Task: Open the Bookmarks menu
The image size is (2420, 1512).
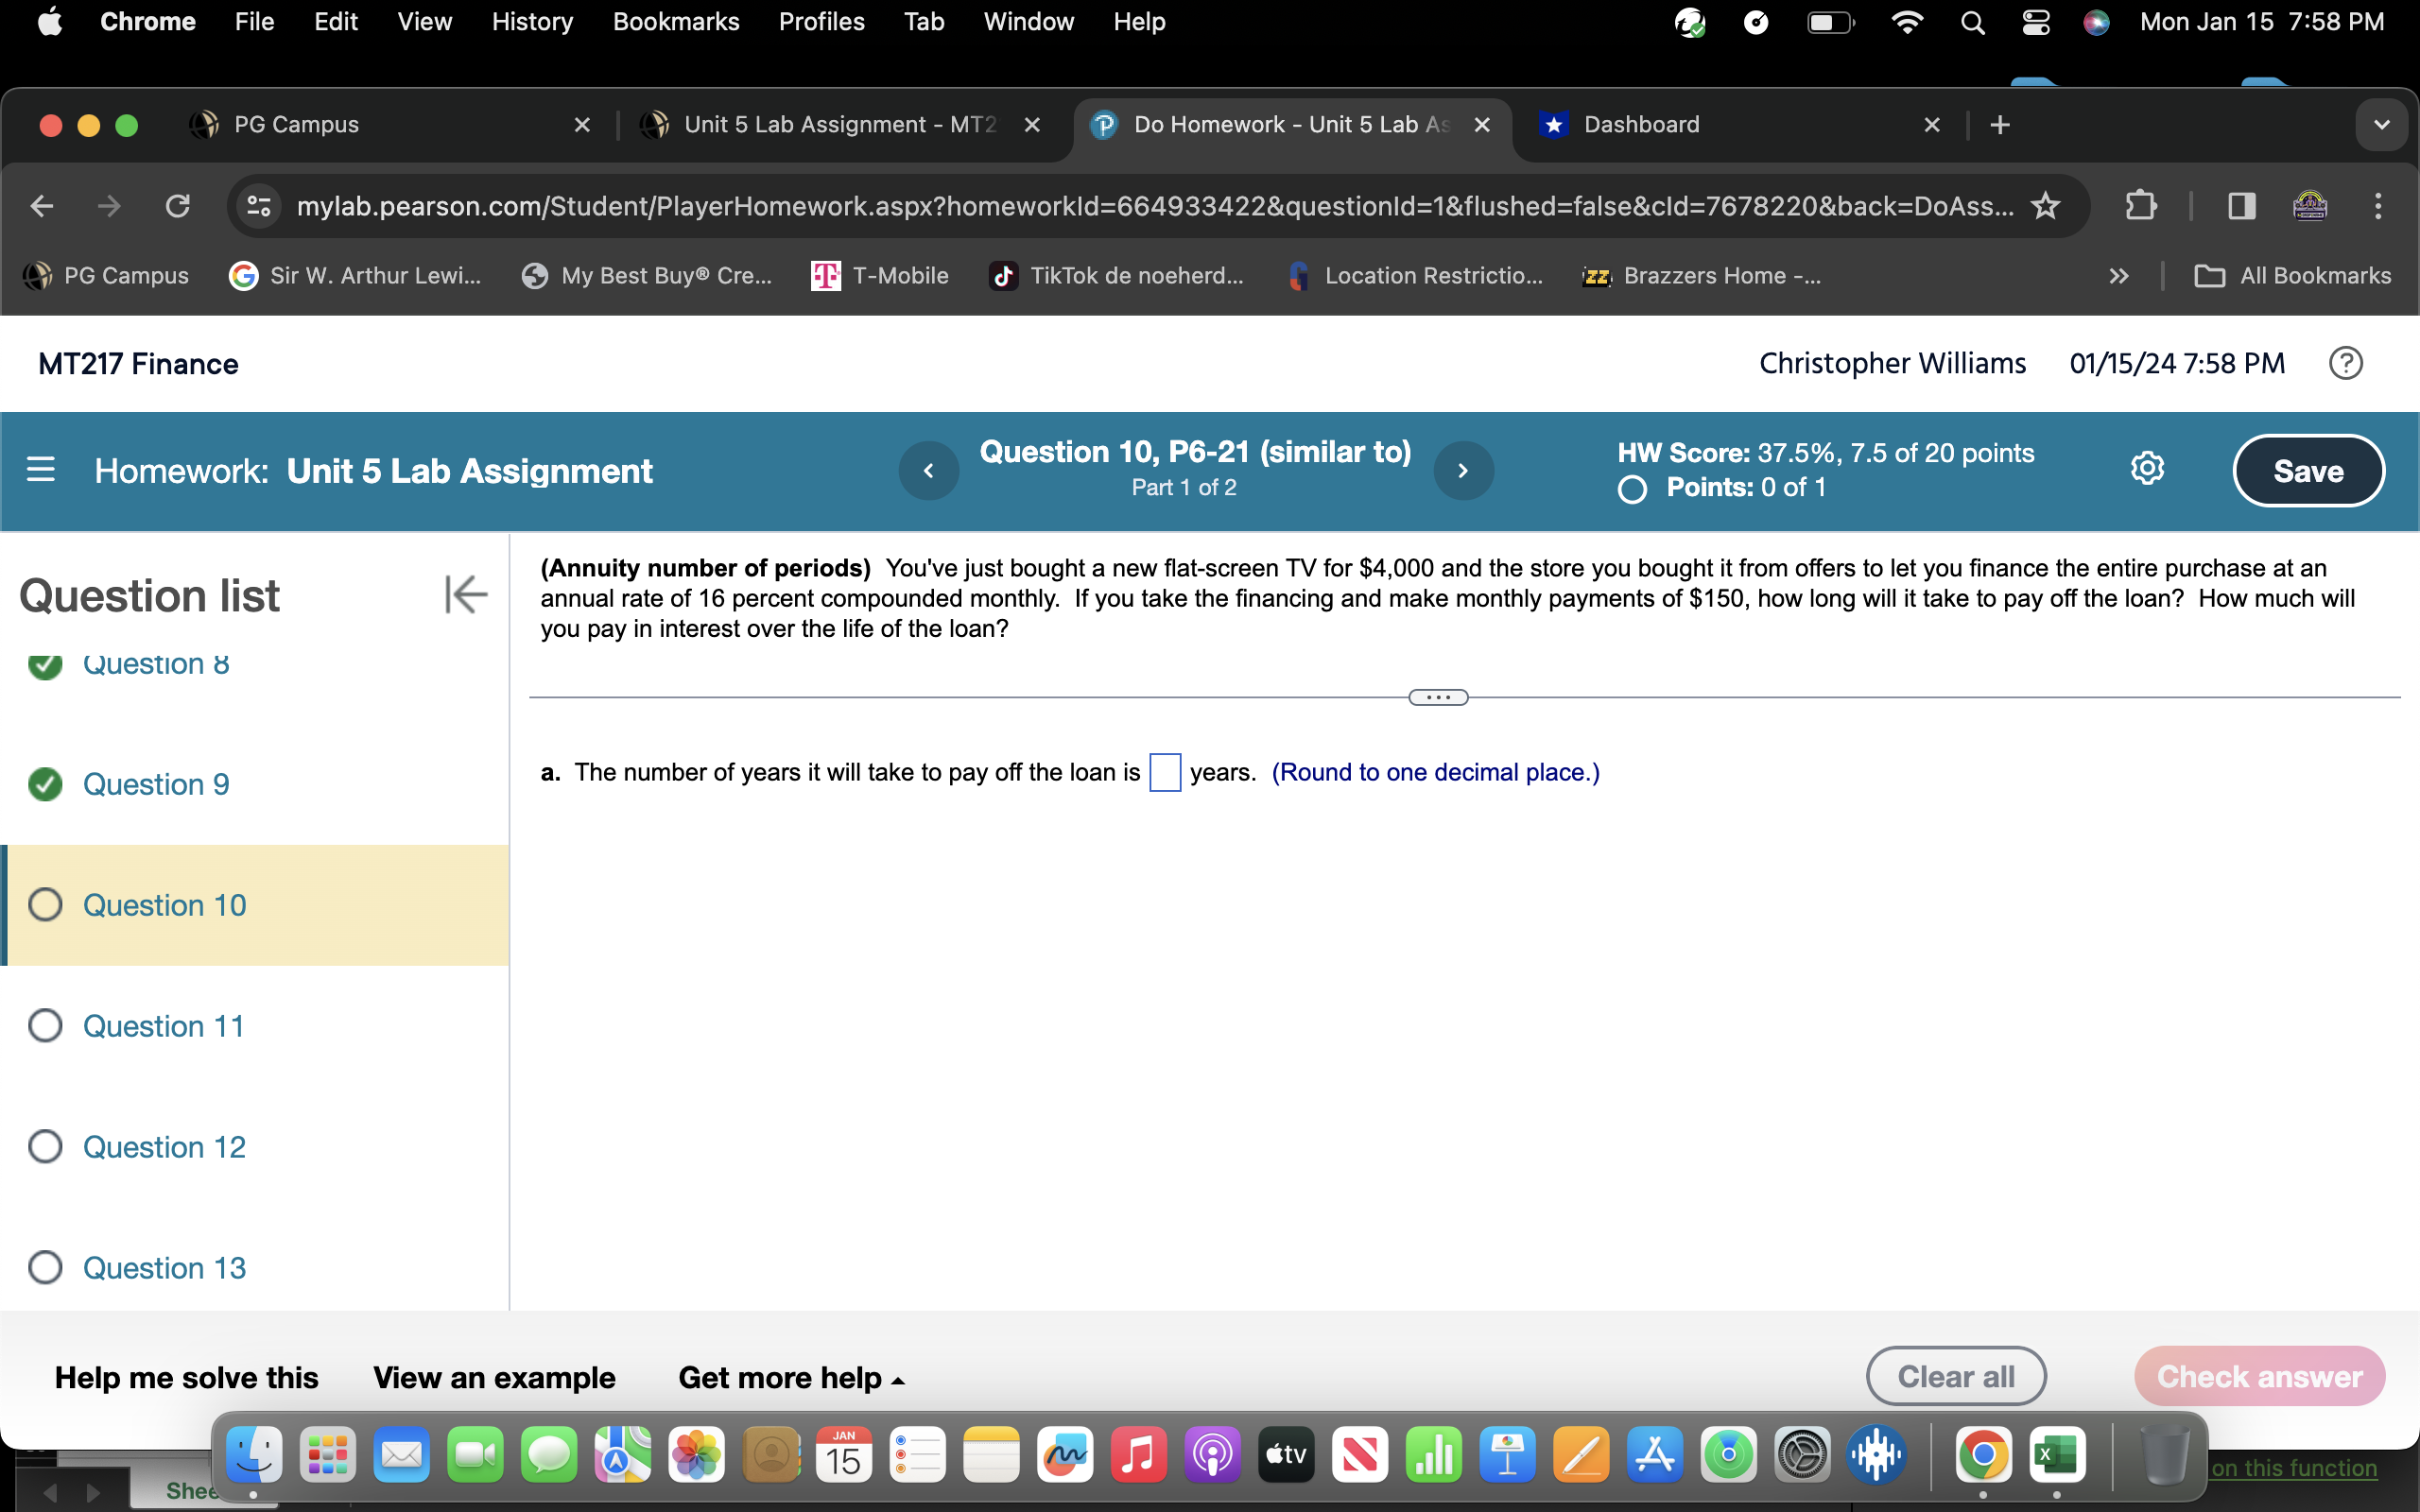Action: click(676, 21)
